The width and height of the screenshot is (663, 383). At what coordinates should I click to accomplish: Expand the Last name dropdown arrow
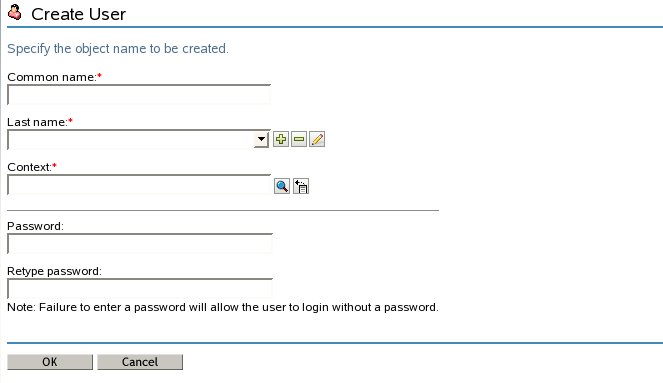[261, 140]
